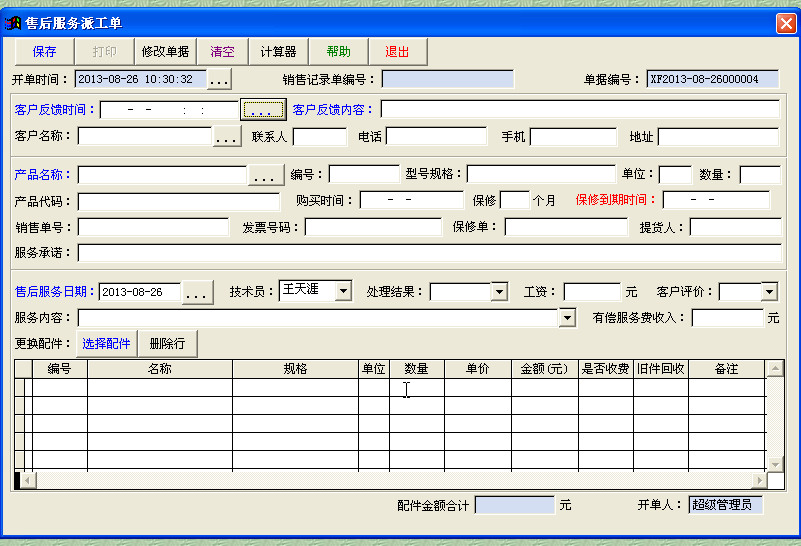Image resolution: width=801 pixels, height=546 pixels.
Task: Click the 客户名称 input field
Action: click(x=145, y=136)
